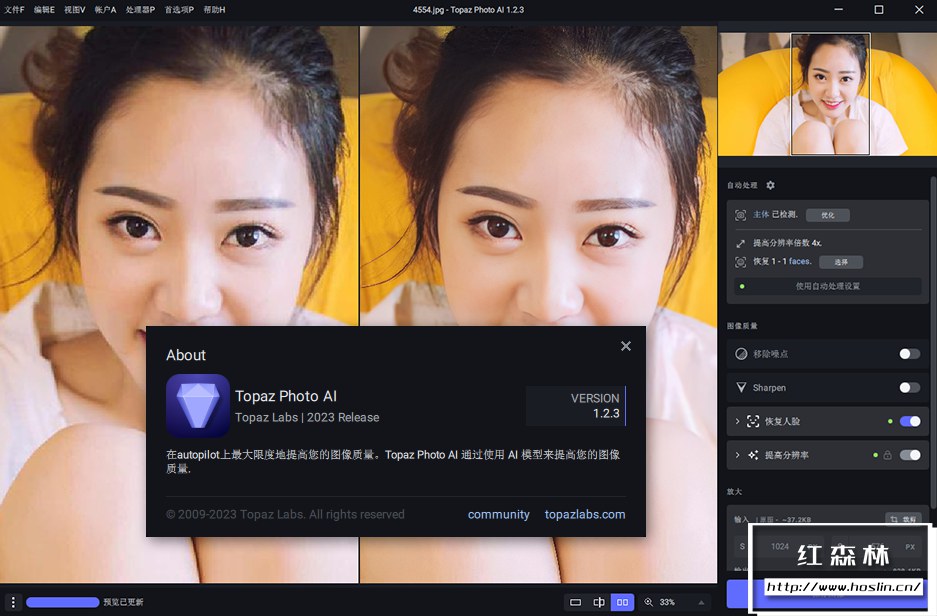
Task: Open the 文件F menu
Action: tap(14, 10)
